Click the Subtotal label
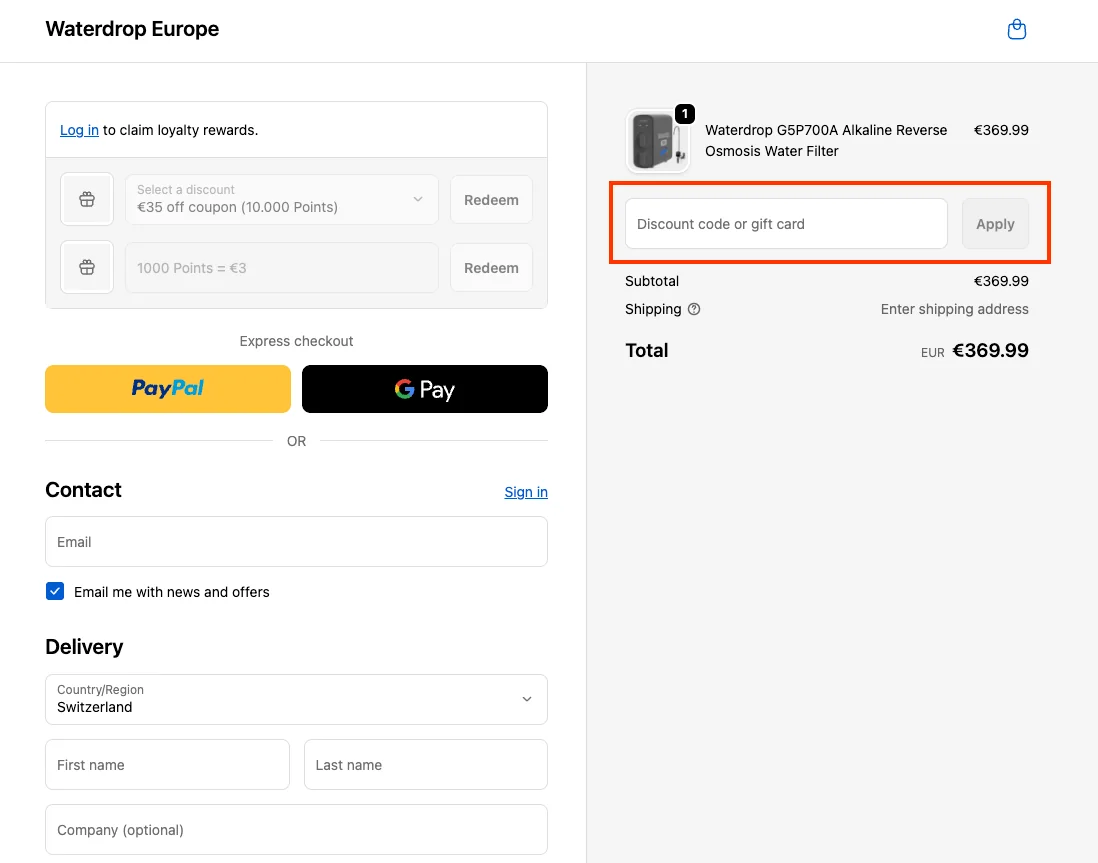 coord(652,281)
